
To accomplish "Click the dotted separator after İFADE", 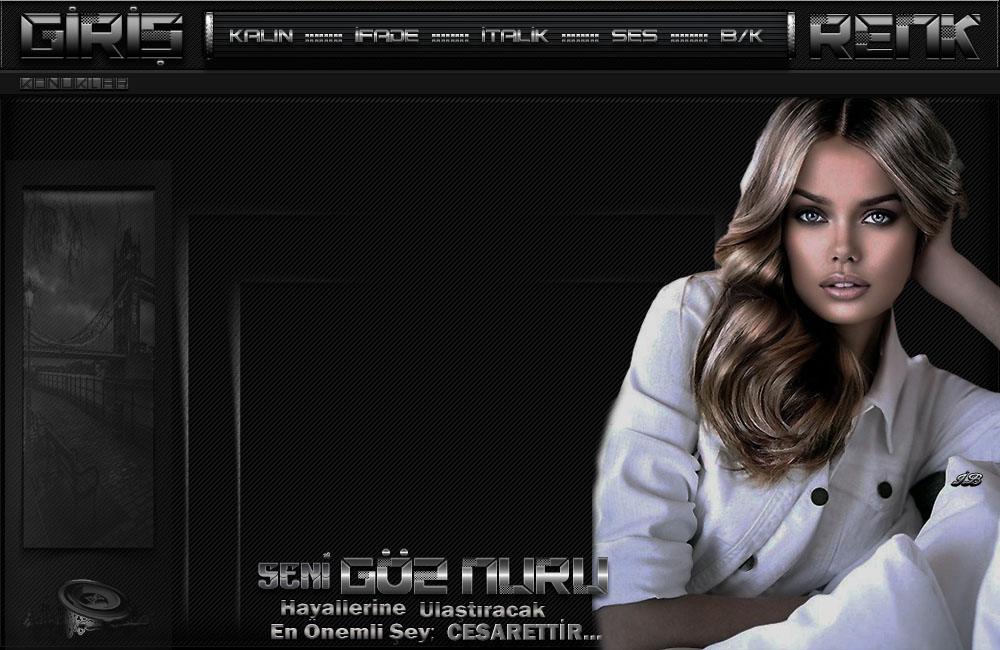I will point(450,37).
